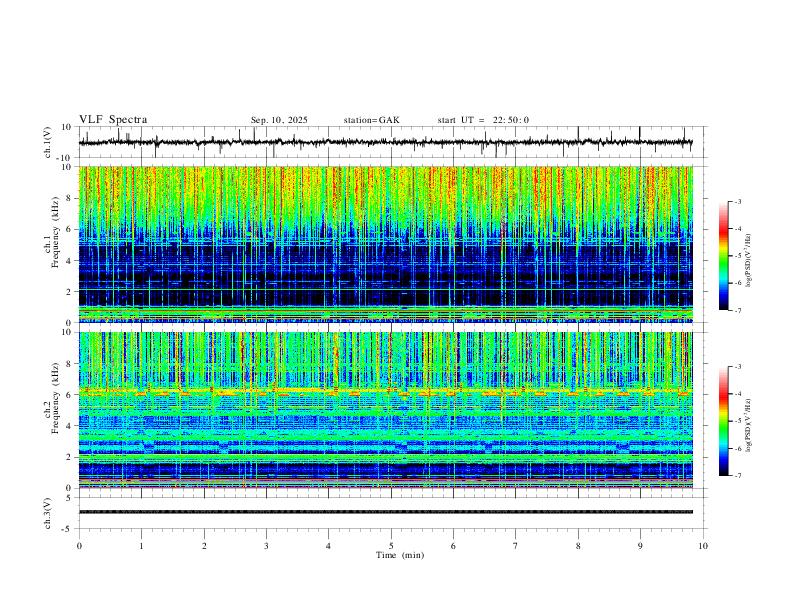Click the time axis tick label "5"

(391, 546)
